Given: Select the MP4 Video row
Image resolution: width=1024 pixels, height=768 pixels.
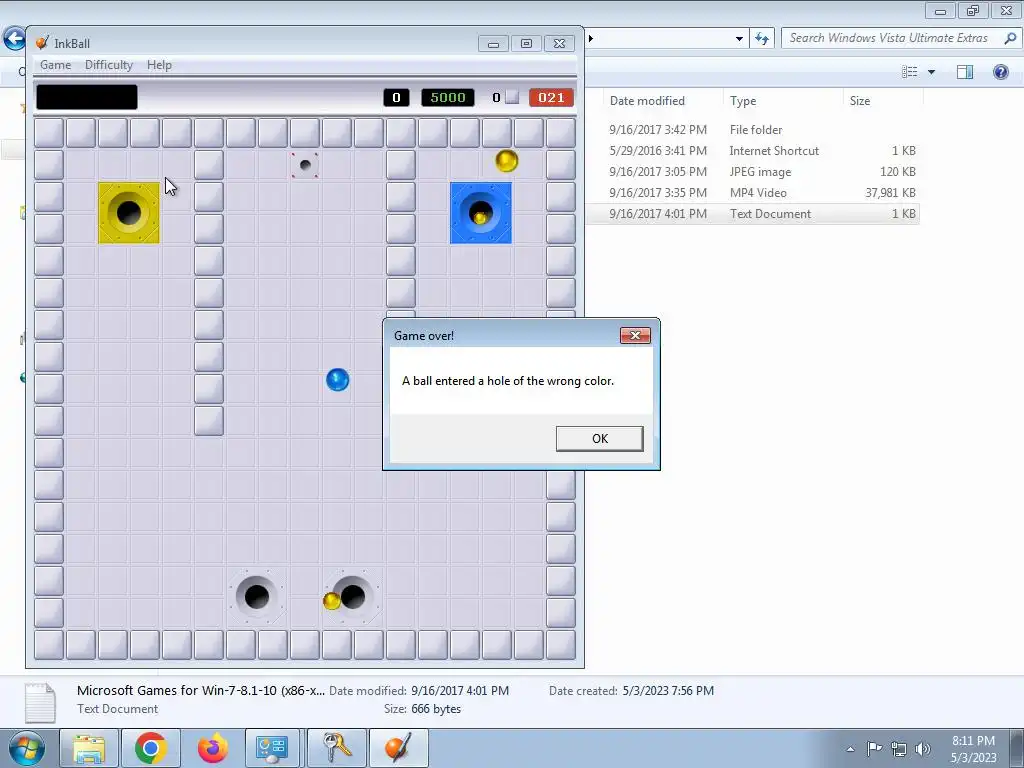Looking at the screenshot, I should click(x=752, y=193).
